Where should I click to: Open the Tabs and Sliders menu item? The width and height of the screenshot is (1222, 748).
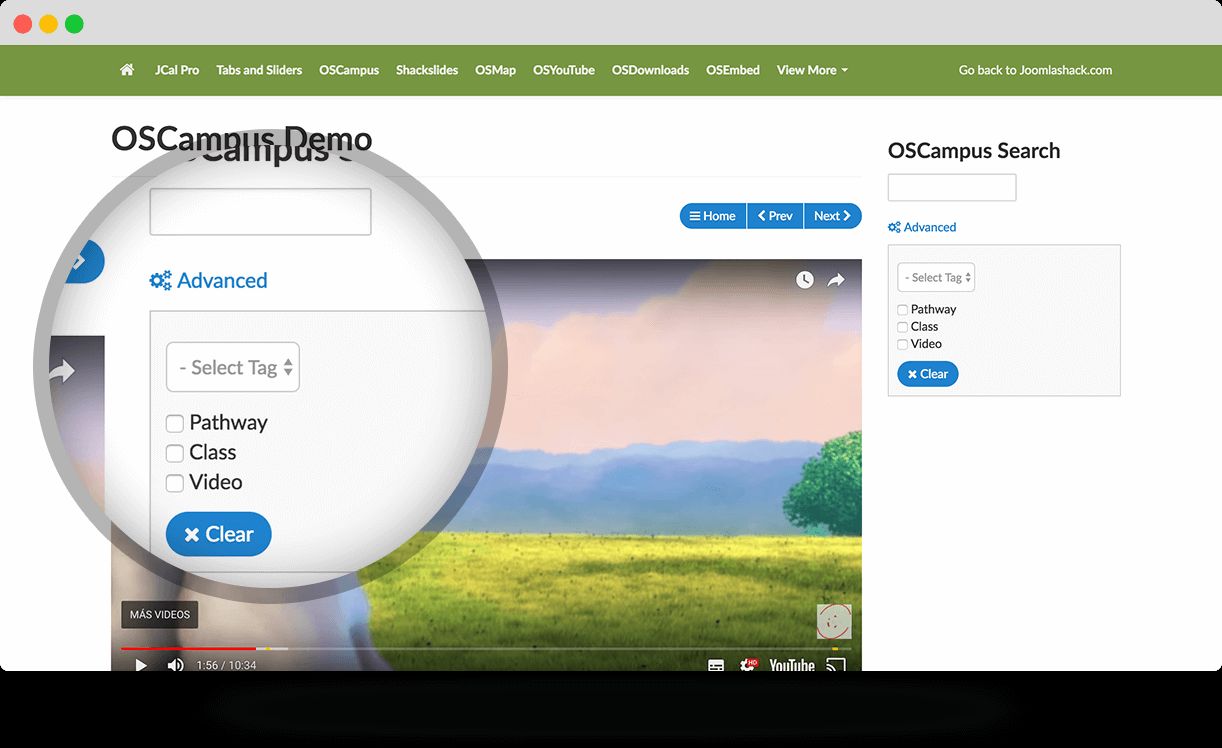[259, 70]
